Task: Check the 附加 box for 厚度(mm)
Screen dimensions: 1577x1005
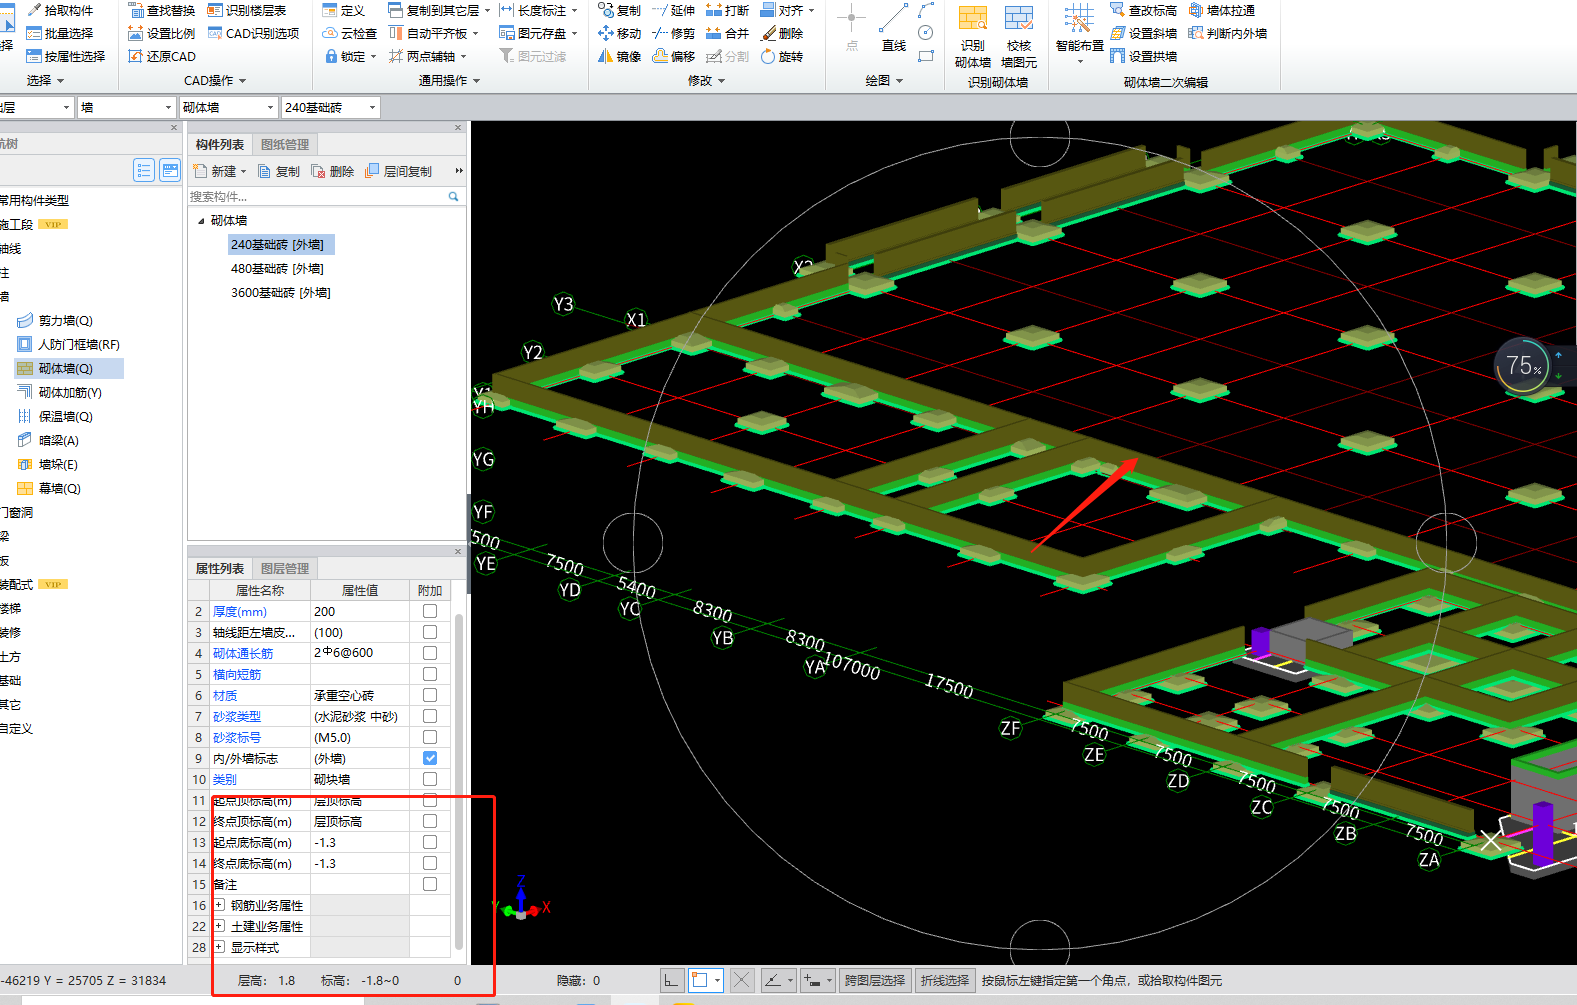Action: tap(429, 611)
